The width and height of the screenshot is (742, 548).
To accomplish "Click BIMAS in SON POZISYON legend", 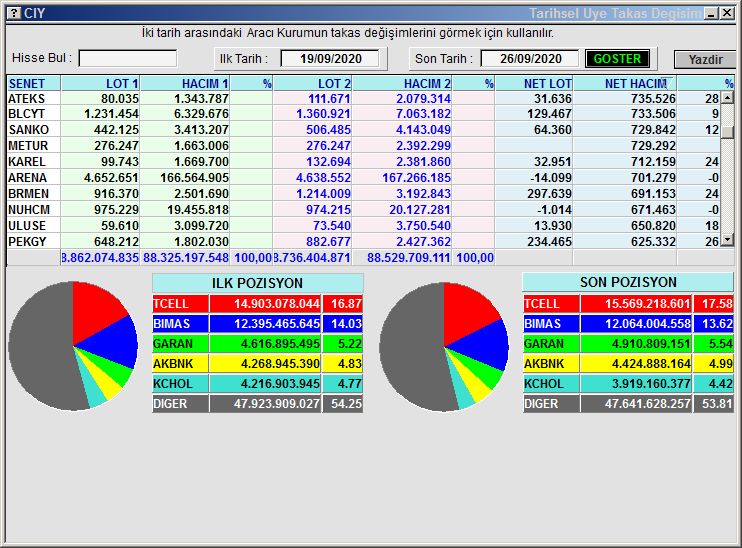I will [x=551, y=324].
